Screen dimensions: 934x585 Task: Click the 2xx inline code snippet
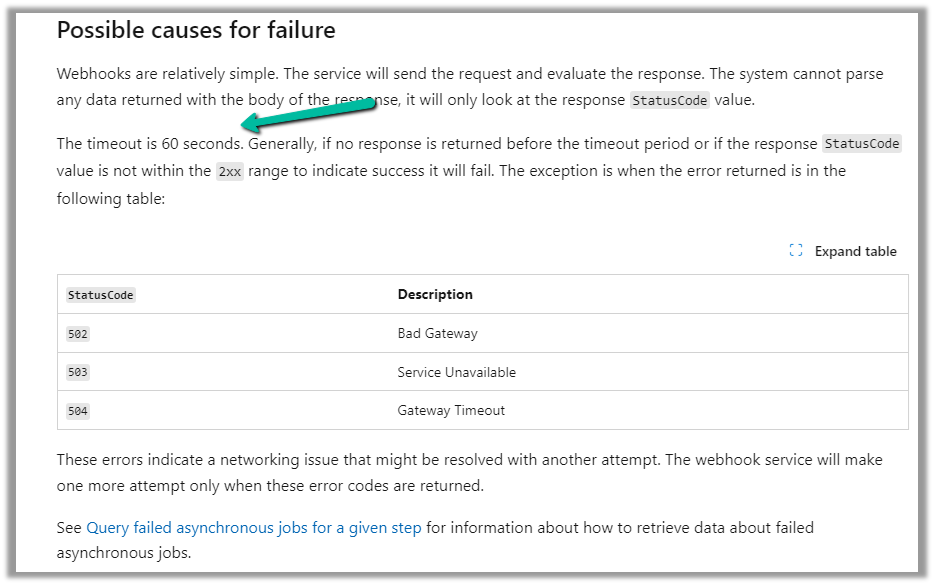[228, 171]
